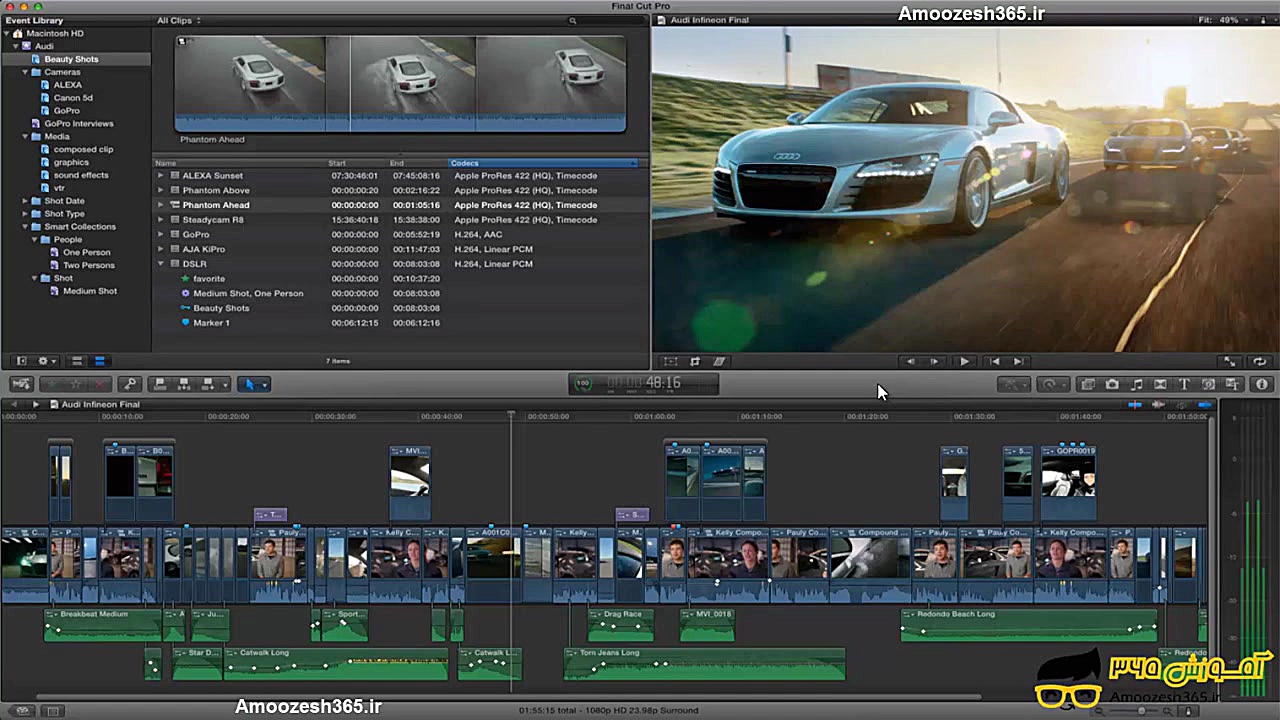Step to the next frame
Screen dimensions: 1280x720
click(934, 361)
